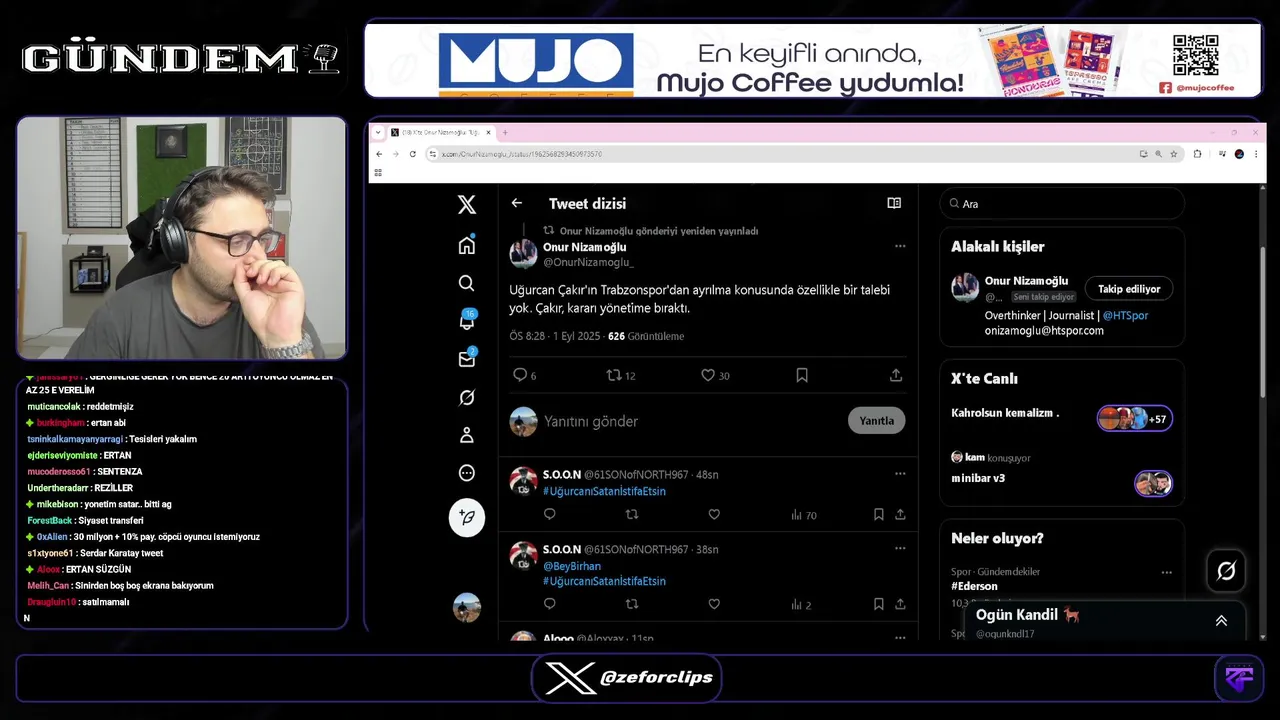The width and height of the screenshot is (1280, 720).
Task: Reload the page in browser toolbar
Action: tap(412, 154)
